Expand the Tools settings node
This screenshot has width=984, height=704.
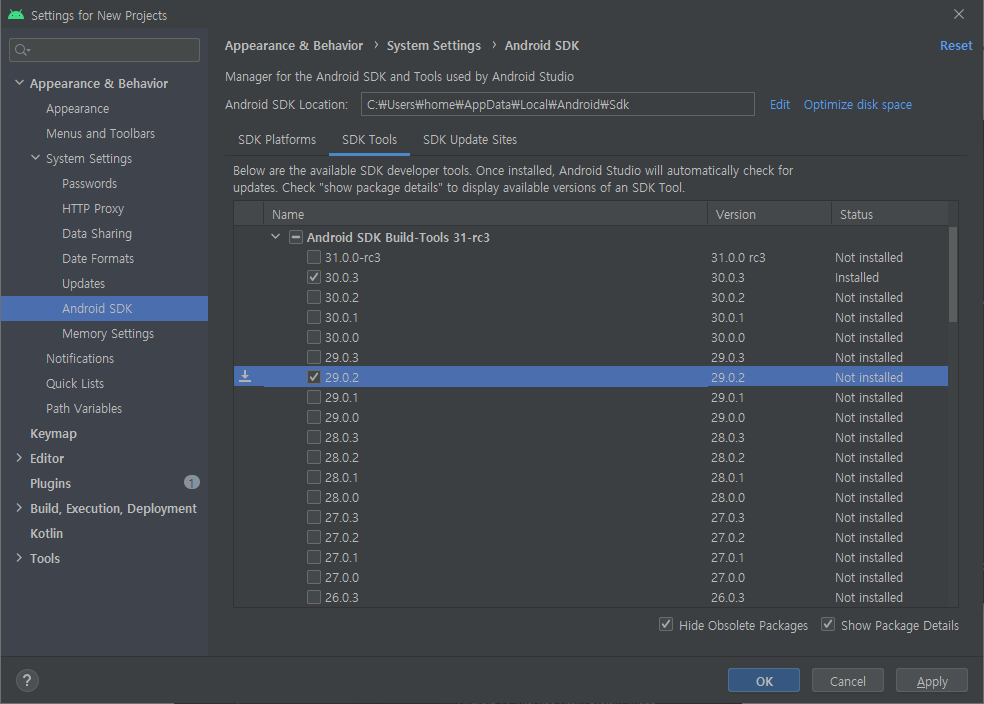(x=19, y=557)
